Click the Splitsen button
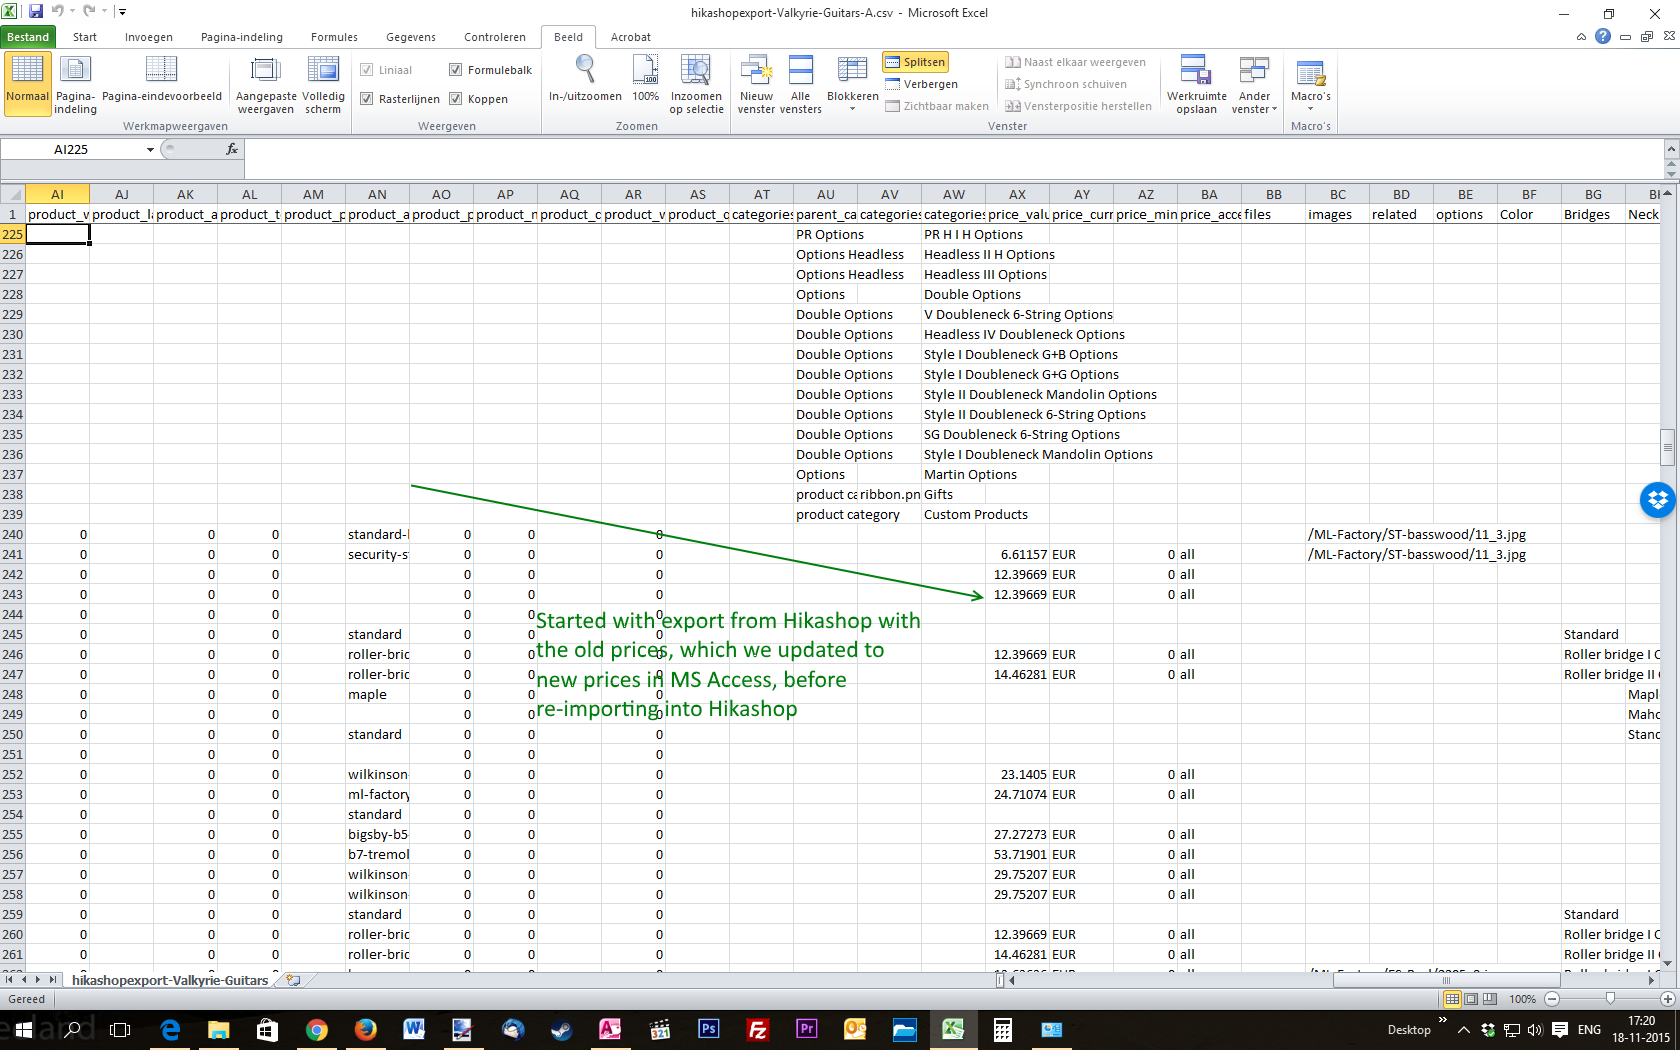1680x1050 pixels. (915, 62)
